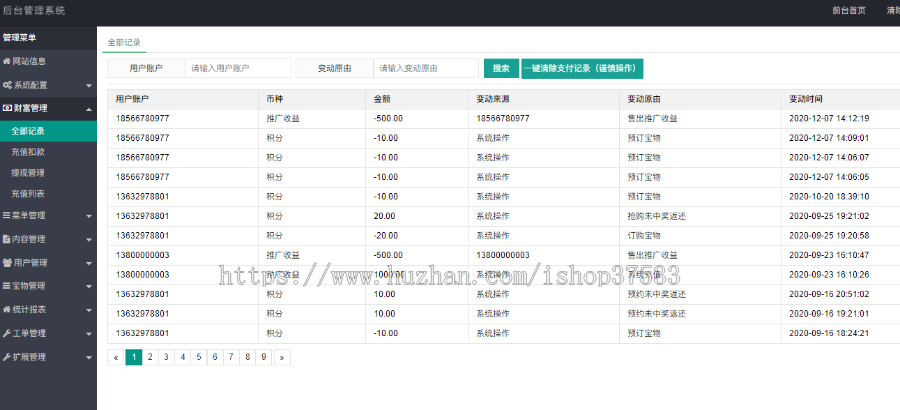
Task: Expand the 统计报表 menu arrow
Action: click(x=89, y=310)
